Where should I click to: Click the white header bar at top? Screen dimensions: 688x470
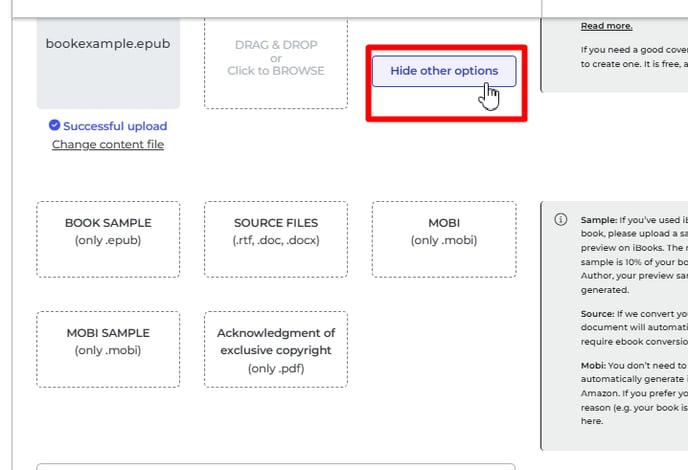click(276, 9)
